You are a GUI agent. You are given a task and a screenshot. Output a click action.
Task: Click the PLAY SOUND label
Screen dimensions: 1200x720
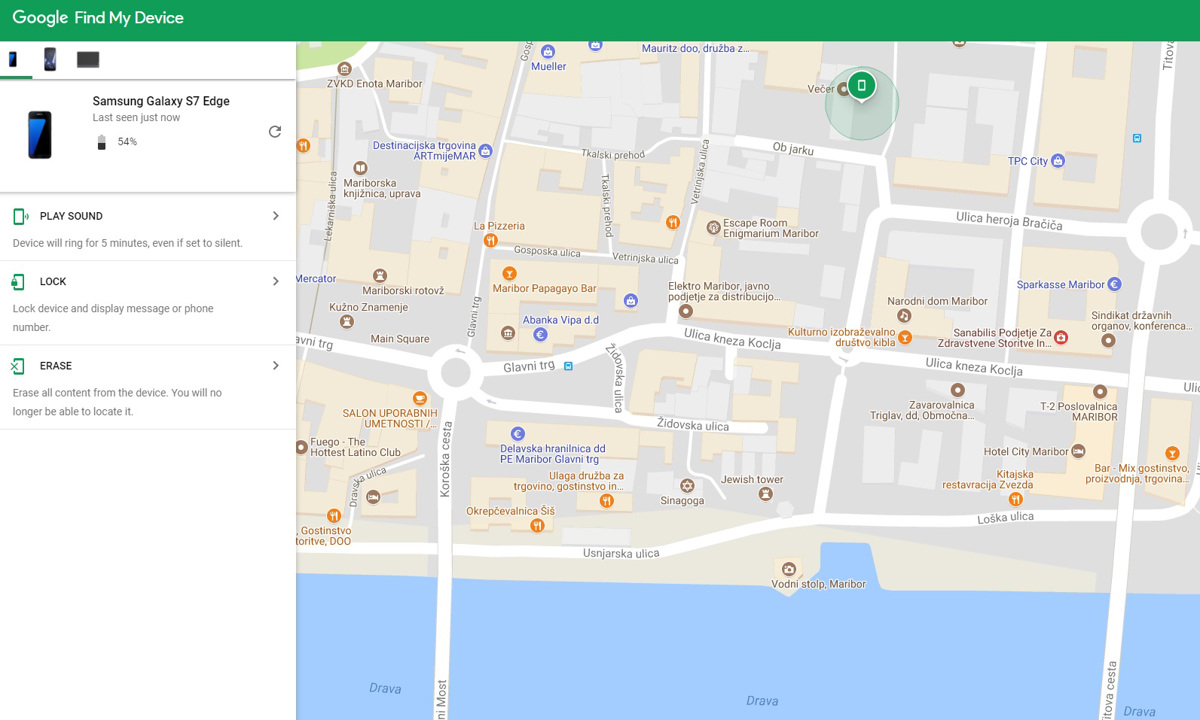71,217
